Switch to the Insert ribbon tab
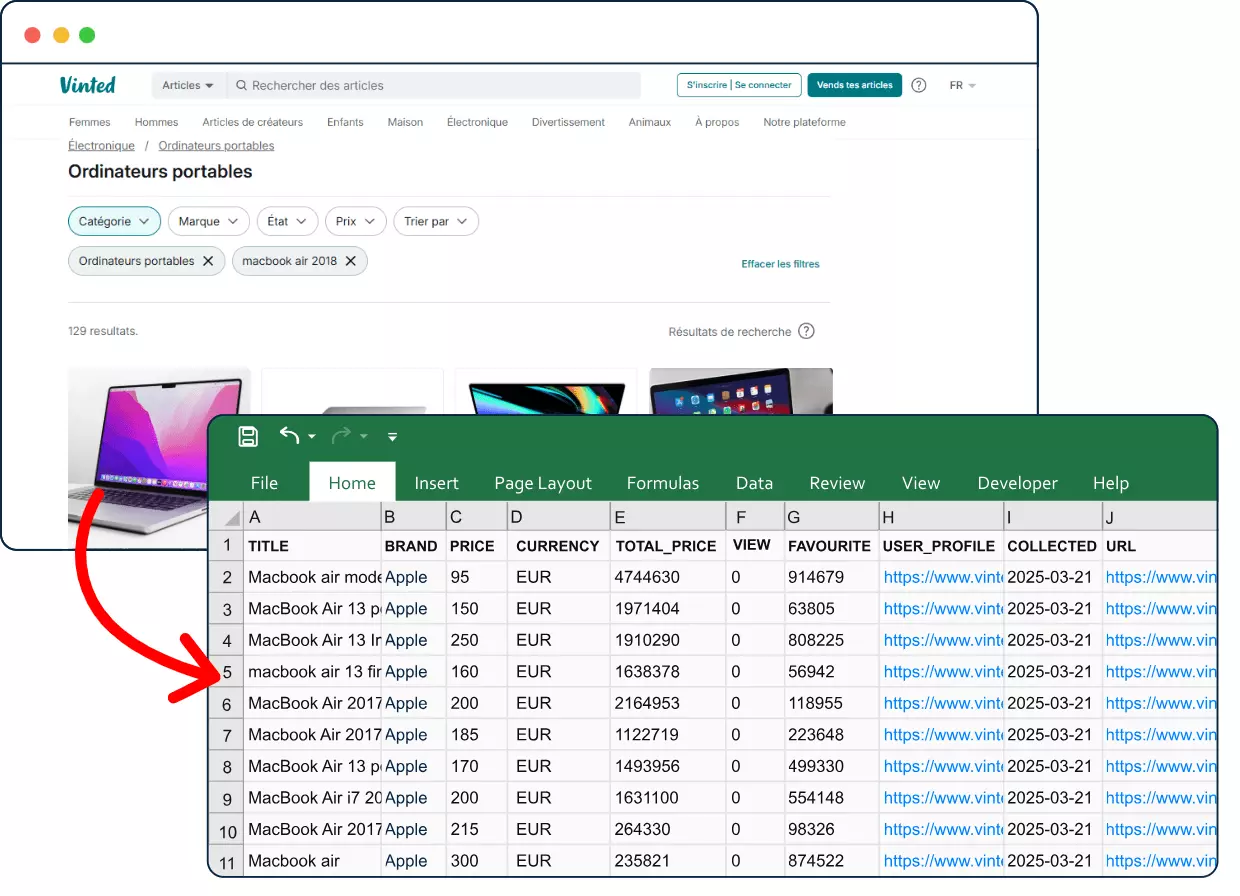Viewport: 1240px width, 896px height. (436, 482)
